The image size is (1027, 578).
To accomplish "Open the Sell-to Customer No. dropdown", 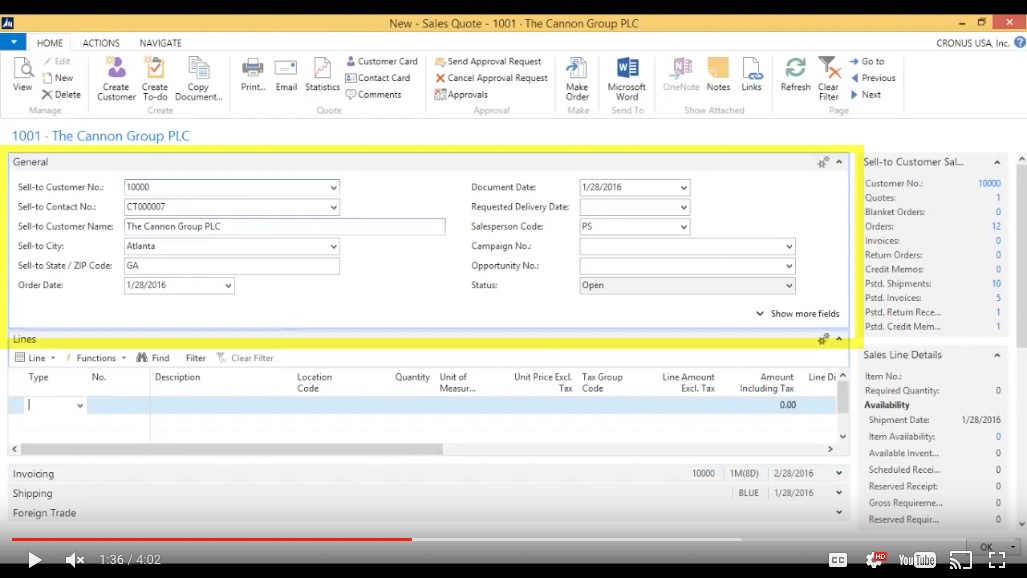I will pos(333,187).
